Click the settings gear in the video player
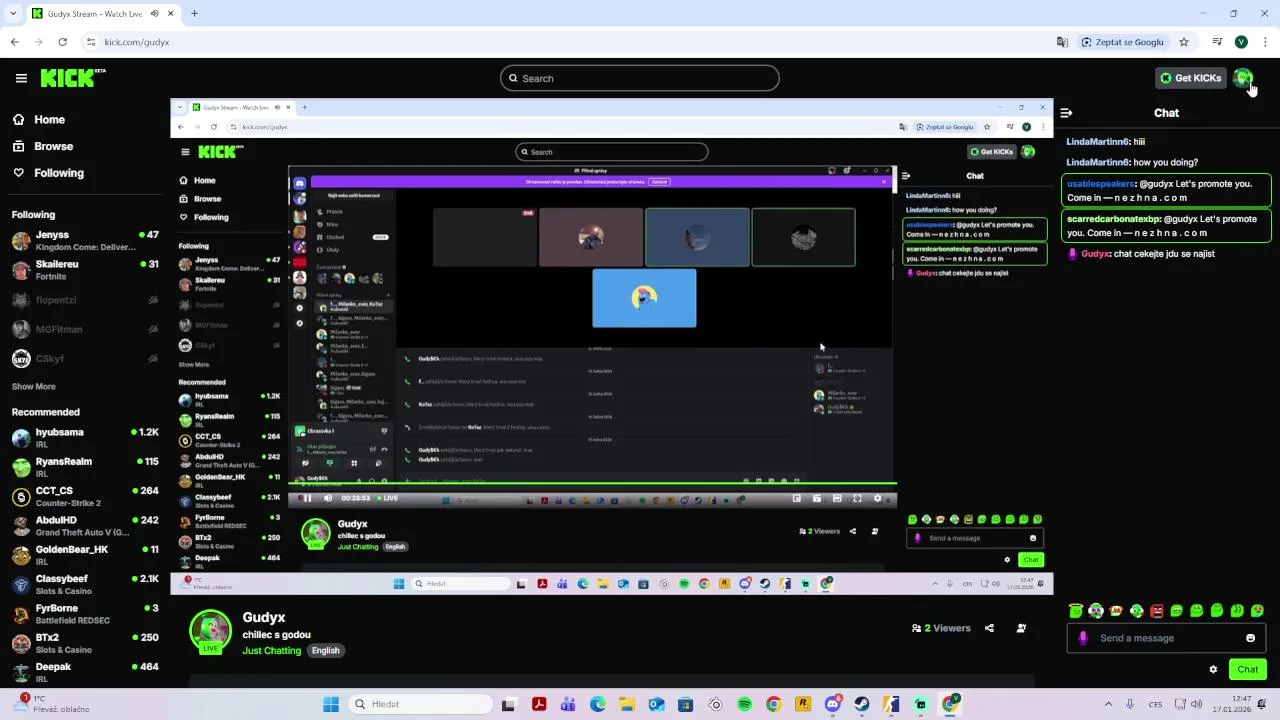The height and width of the screenshot is (720, 1280). click(x=878, y=498)
